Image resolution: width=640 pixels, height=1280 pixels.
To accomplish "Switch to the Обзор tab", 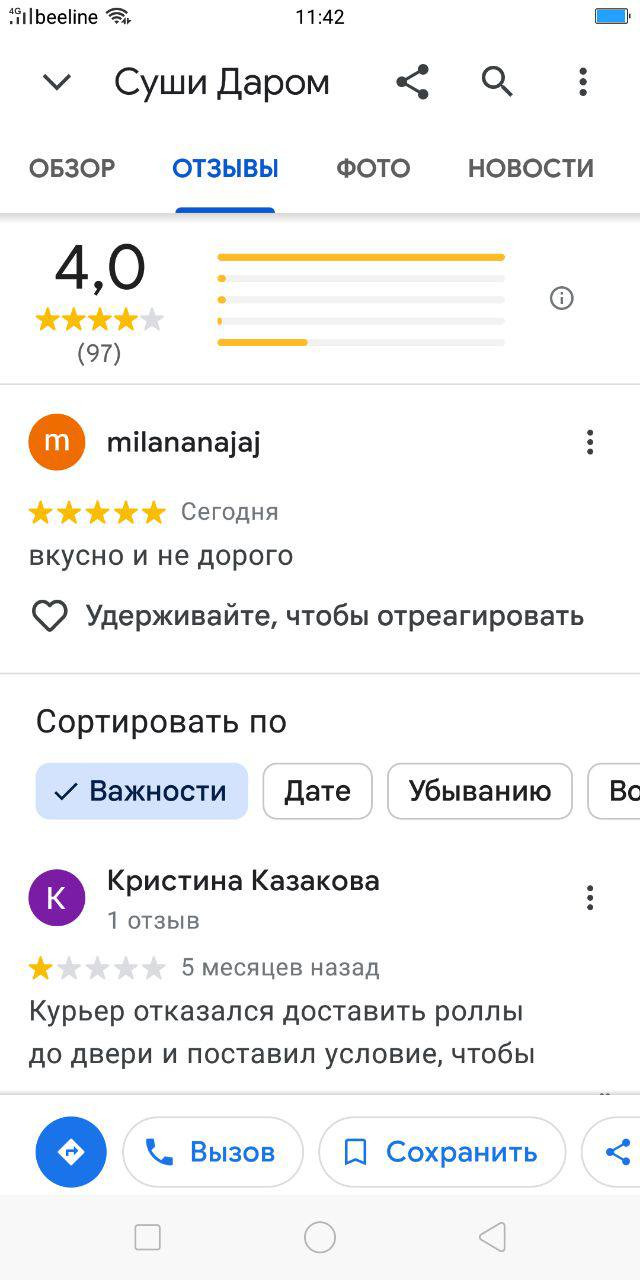I will pyautogui.click(x=72, y=168).
